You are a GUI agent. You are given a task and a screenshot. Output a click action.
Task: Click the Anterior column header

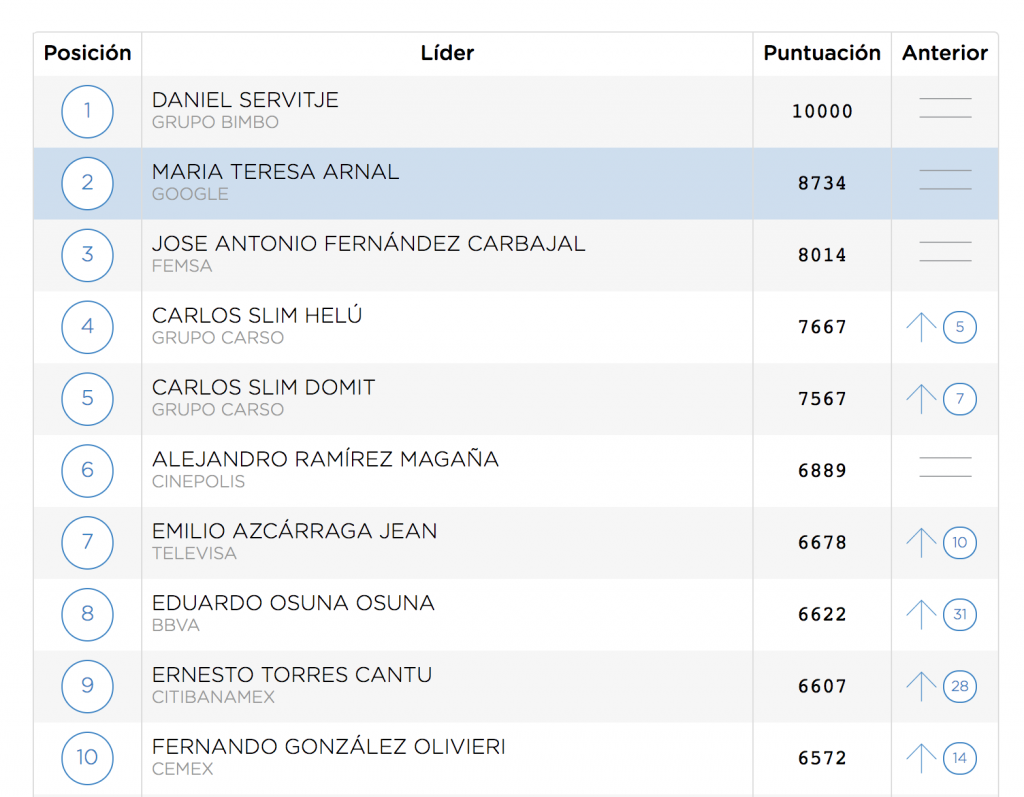945,53
